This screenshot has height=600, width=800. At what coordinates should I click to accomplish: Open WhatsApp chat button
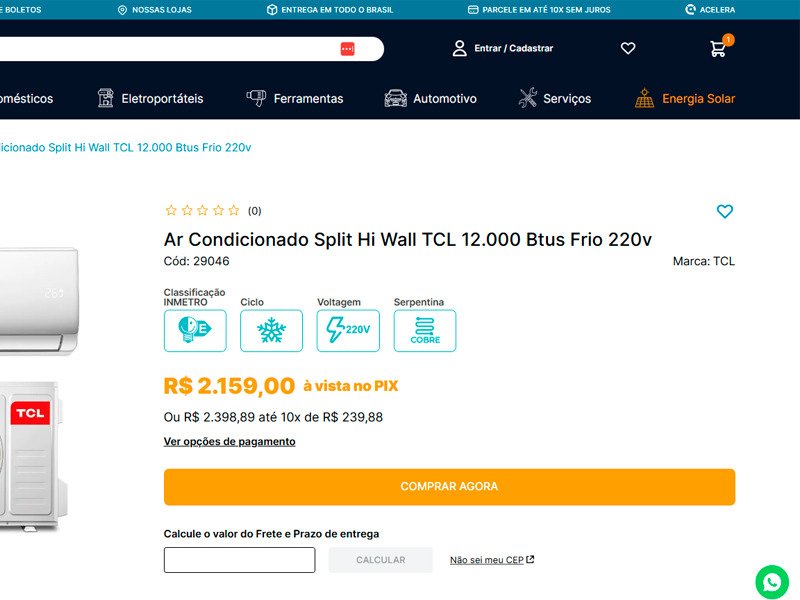[772, 582]
